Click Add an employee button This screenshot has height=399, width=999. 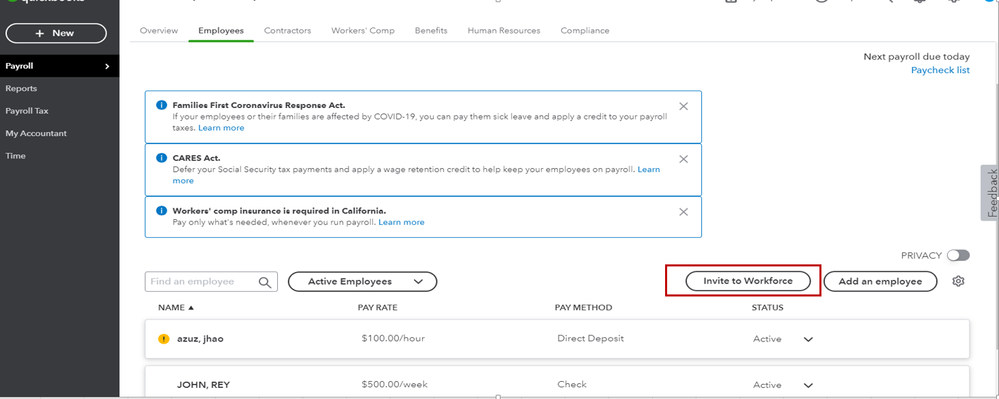click(880, 281)
